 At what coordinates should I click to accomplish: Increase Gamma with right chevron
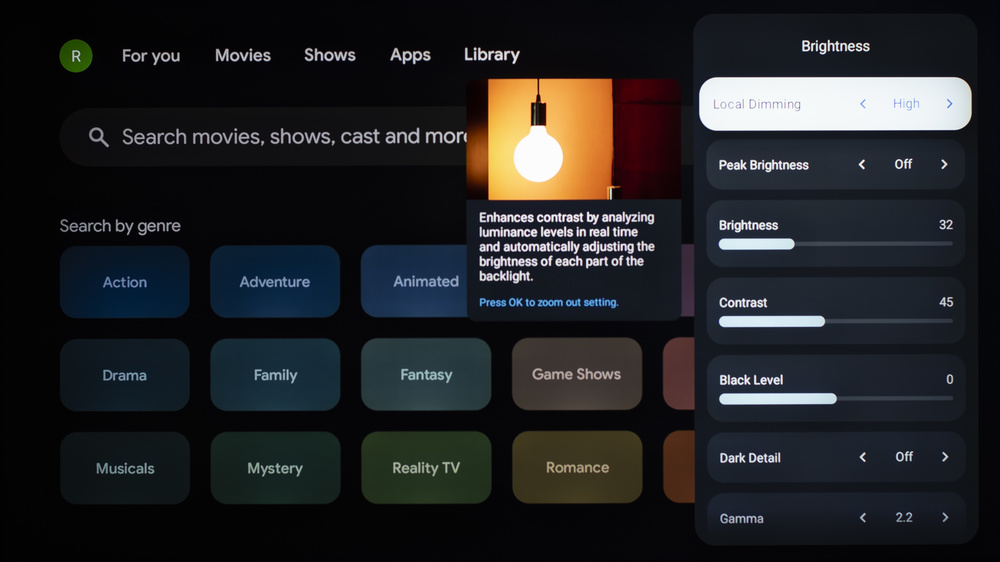[x=945, y=518]
